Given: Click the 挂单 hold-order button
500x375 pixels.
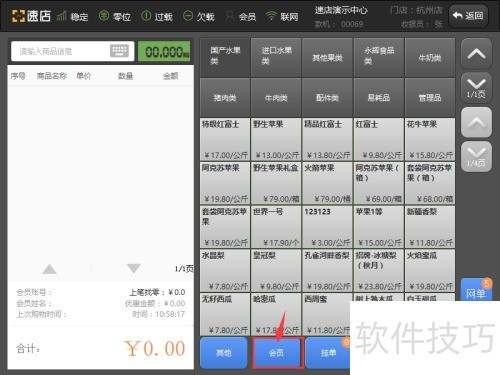Looking at the screenshot, I should pos(328,353).
